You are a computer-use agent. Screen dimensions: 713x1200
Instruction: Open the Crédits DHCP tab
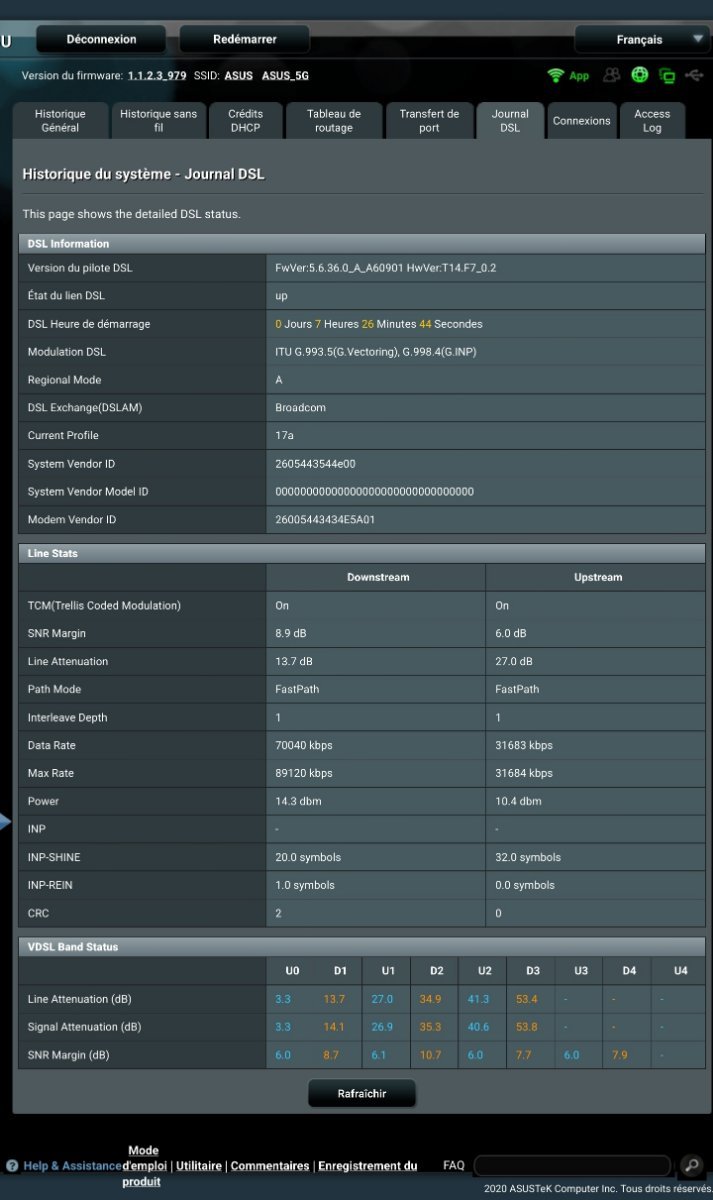click(x=245, y=121)
